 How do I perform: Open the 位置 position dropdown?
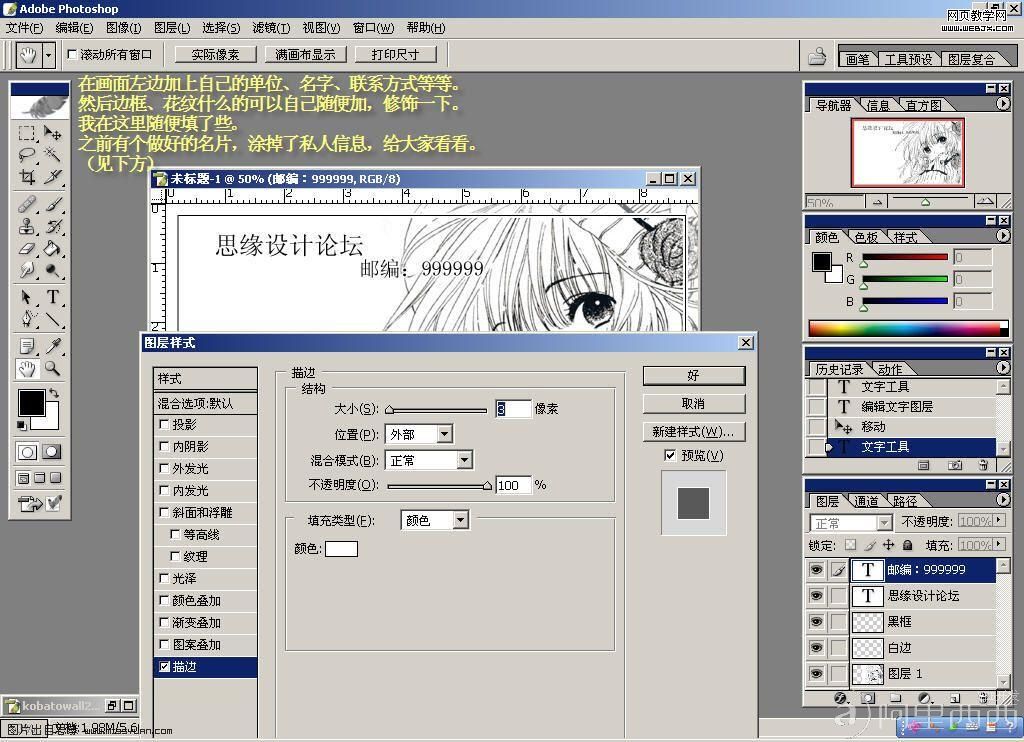[444, 434]
